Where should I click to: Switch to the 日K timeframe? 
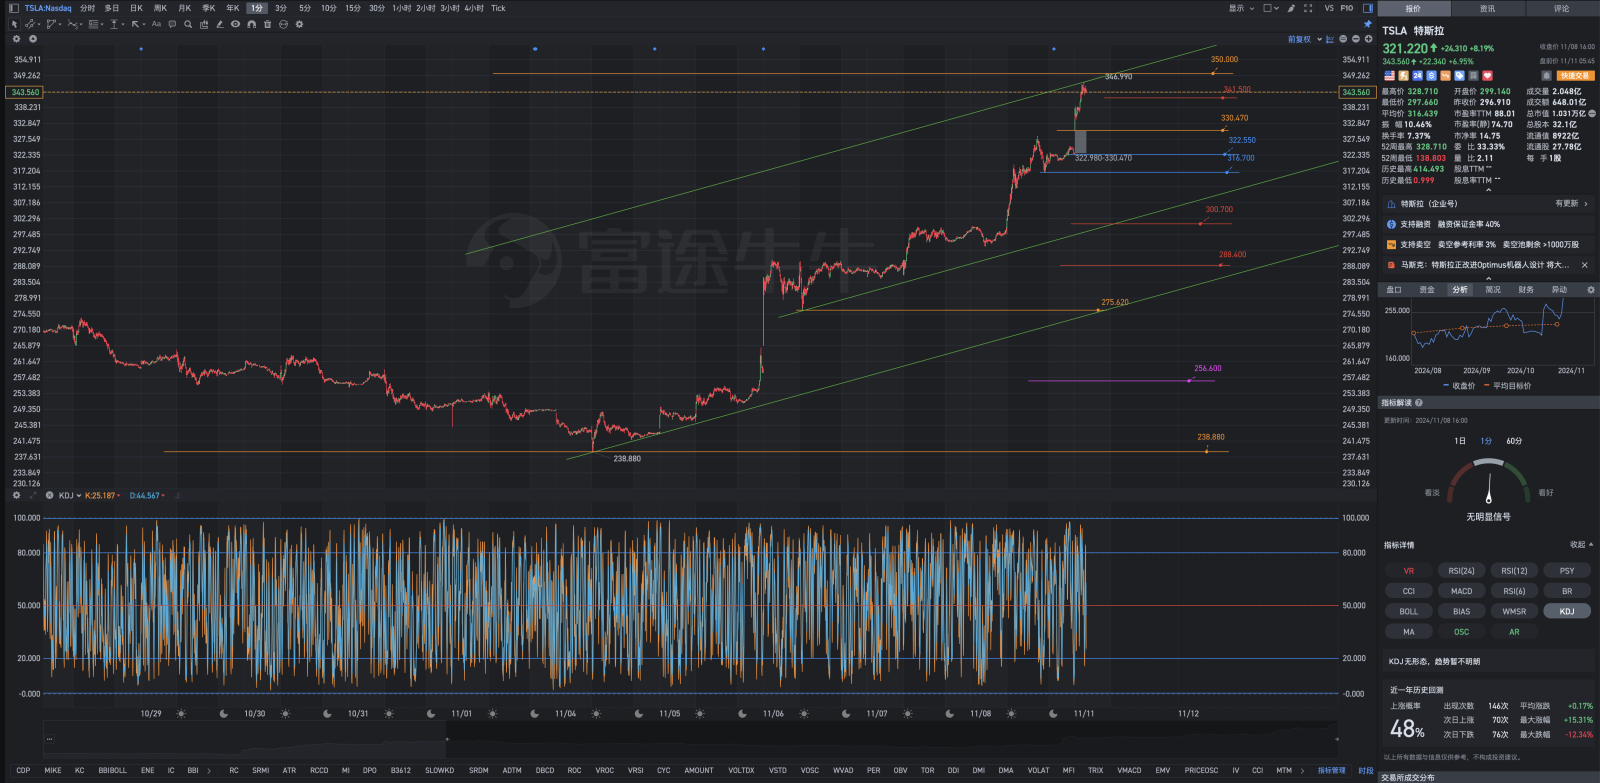point(136,8)
